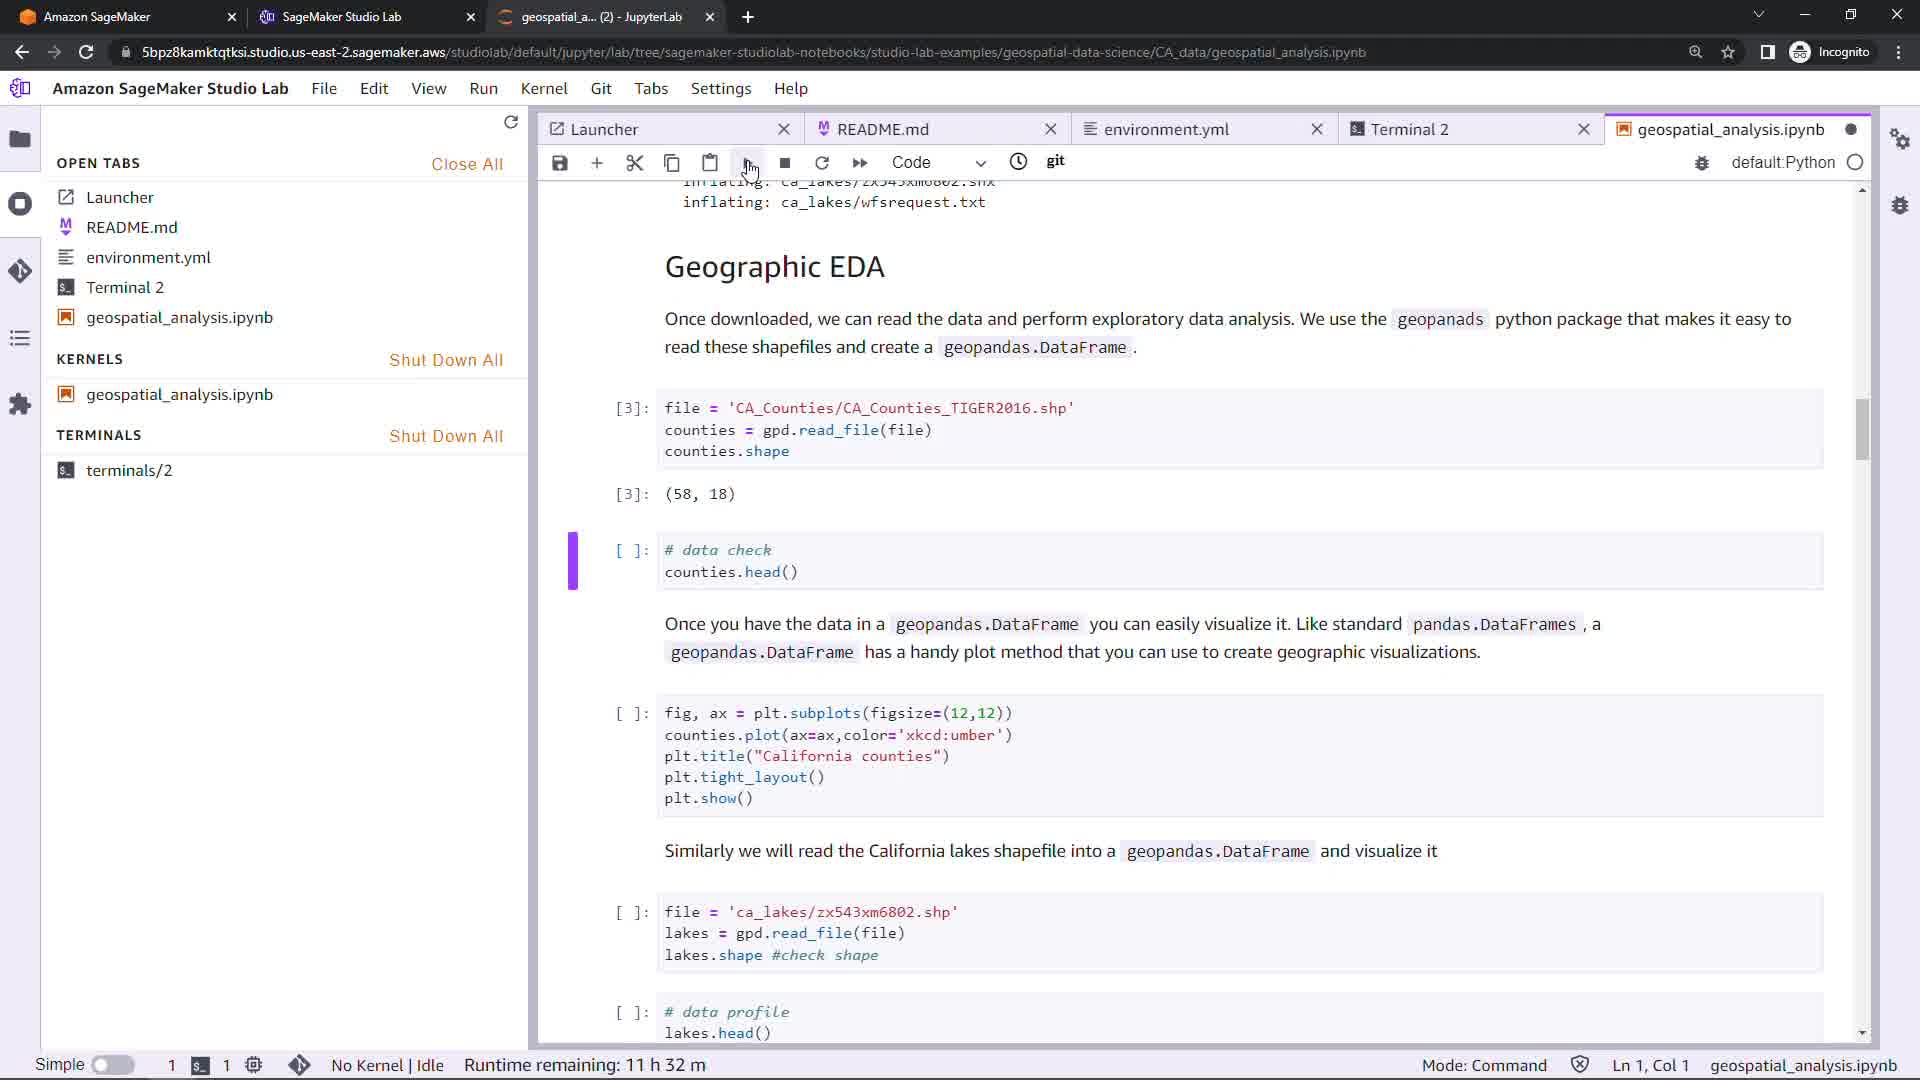This screenshot has width=1920, height=1080.
Task: Click the notebook vertical scrollbar thumb
Action: click(1861, 430)
